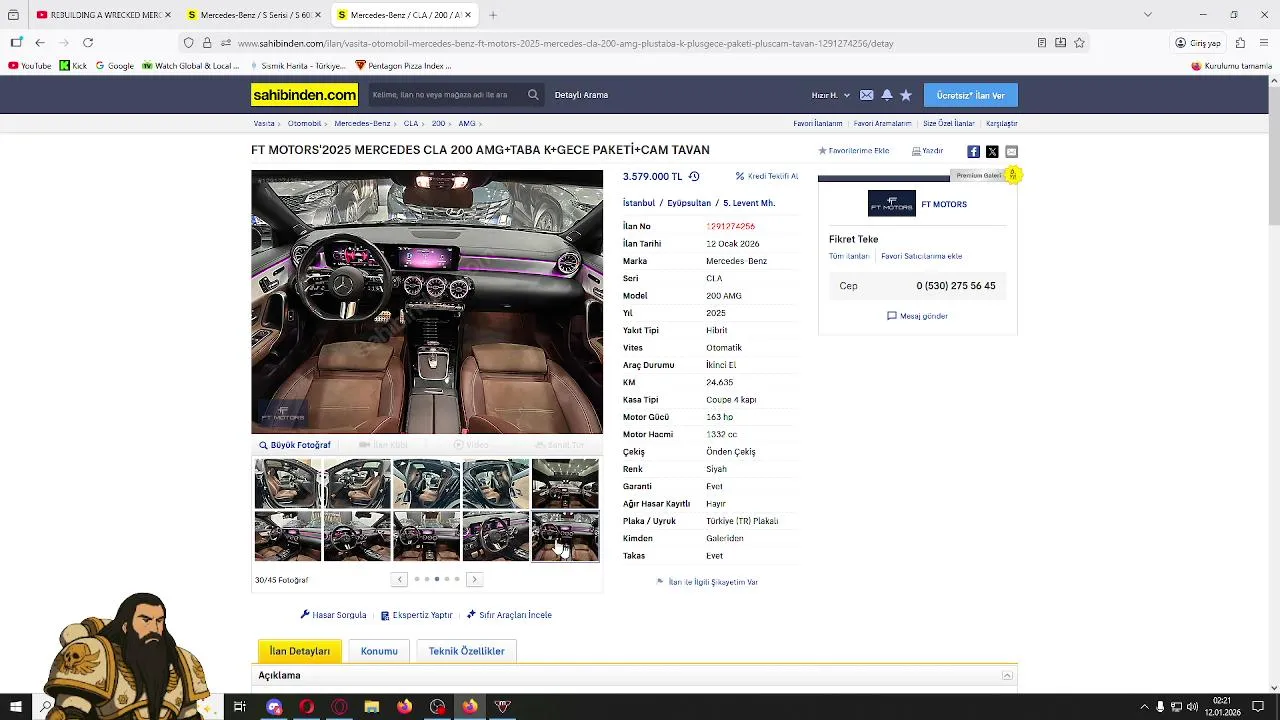Click Eyüpsultan district link

(689, 203)
